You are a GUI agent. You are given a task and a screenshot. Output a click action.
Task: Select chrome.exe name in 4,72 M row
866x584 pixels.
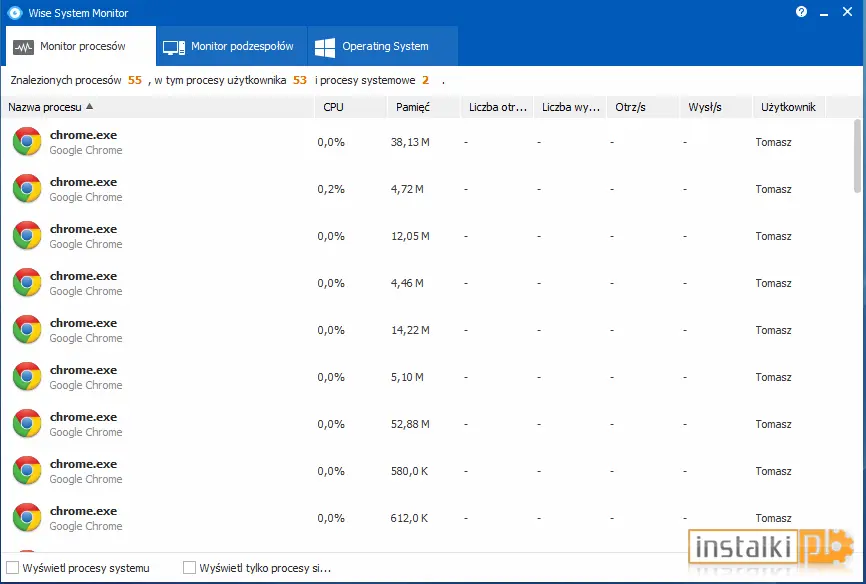coord(83,182)
